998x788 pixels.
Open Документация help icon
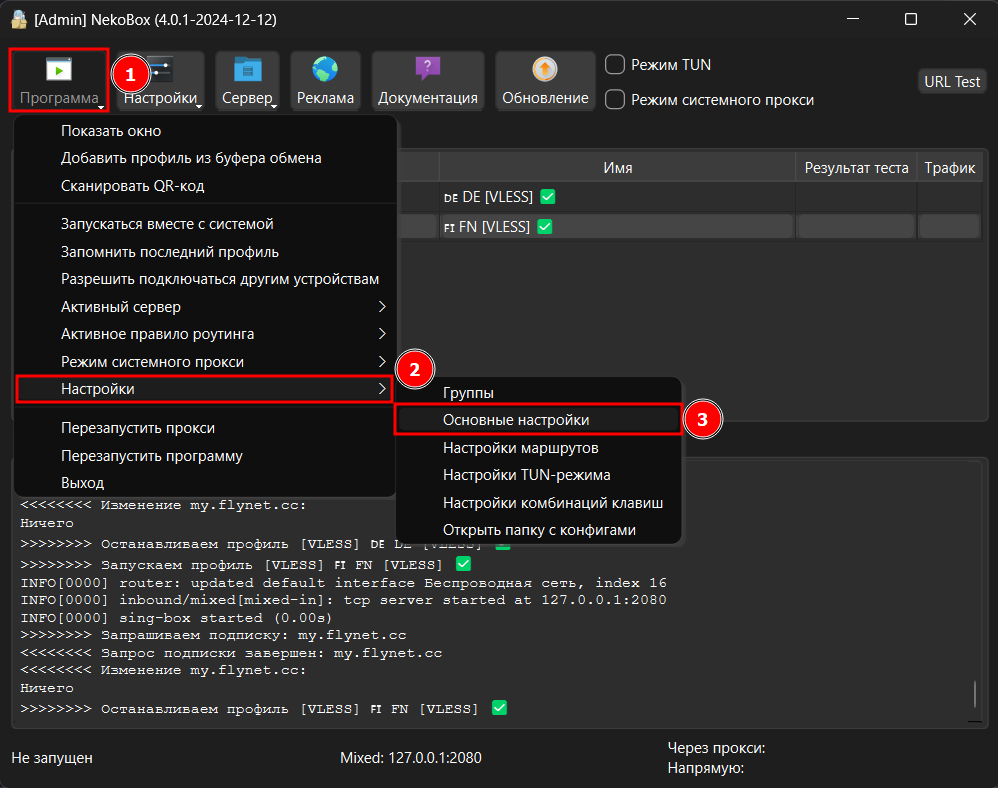click(x=427, y=70)
